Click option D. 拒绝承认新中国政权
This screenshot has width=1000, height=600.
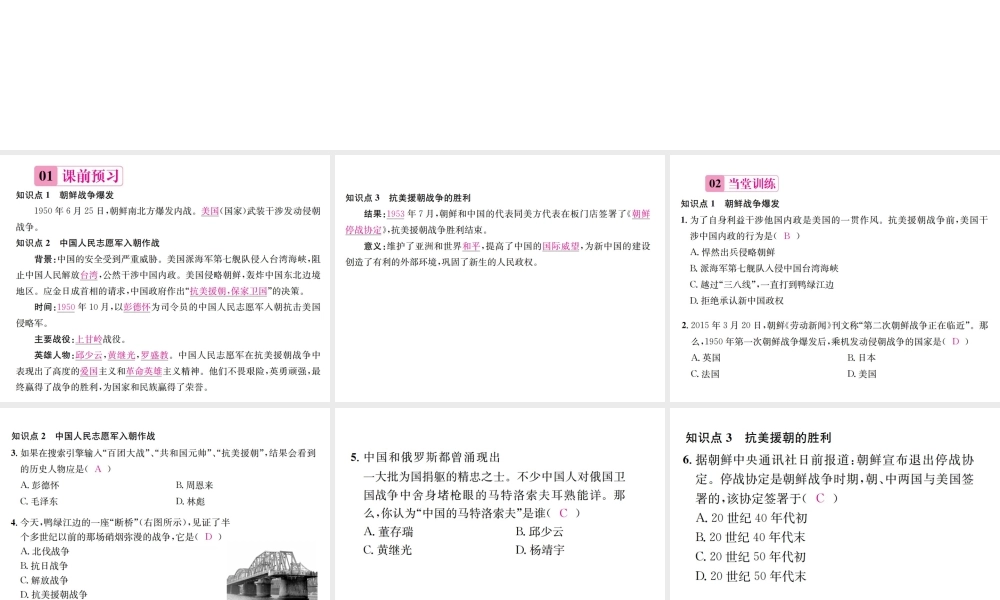tap(737, 301)
